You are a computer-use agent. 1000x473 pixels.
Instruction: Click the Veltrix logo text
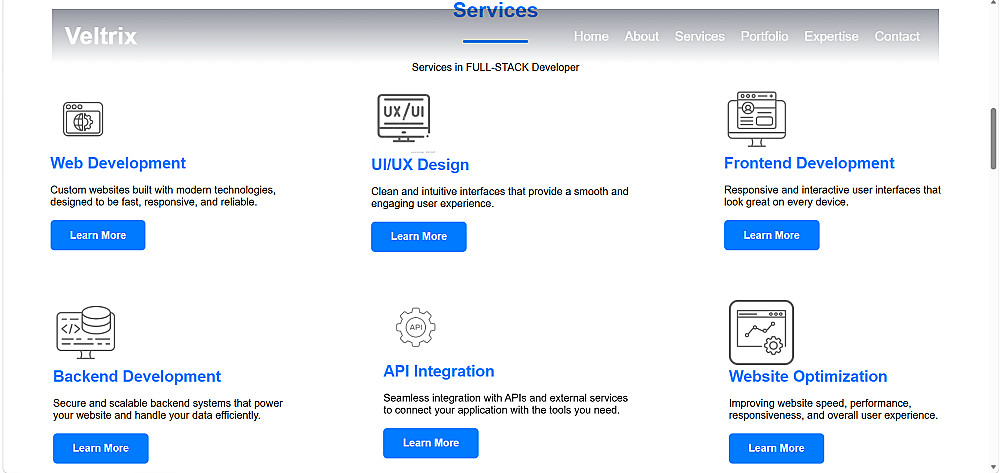[101, 36]
